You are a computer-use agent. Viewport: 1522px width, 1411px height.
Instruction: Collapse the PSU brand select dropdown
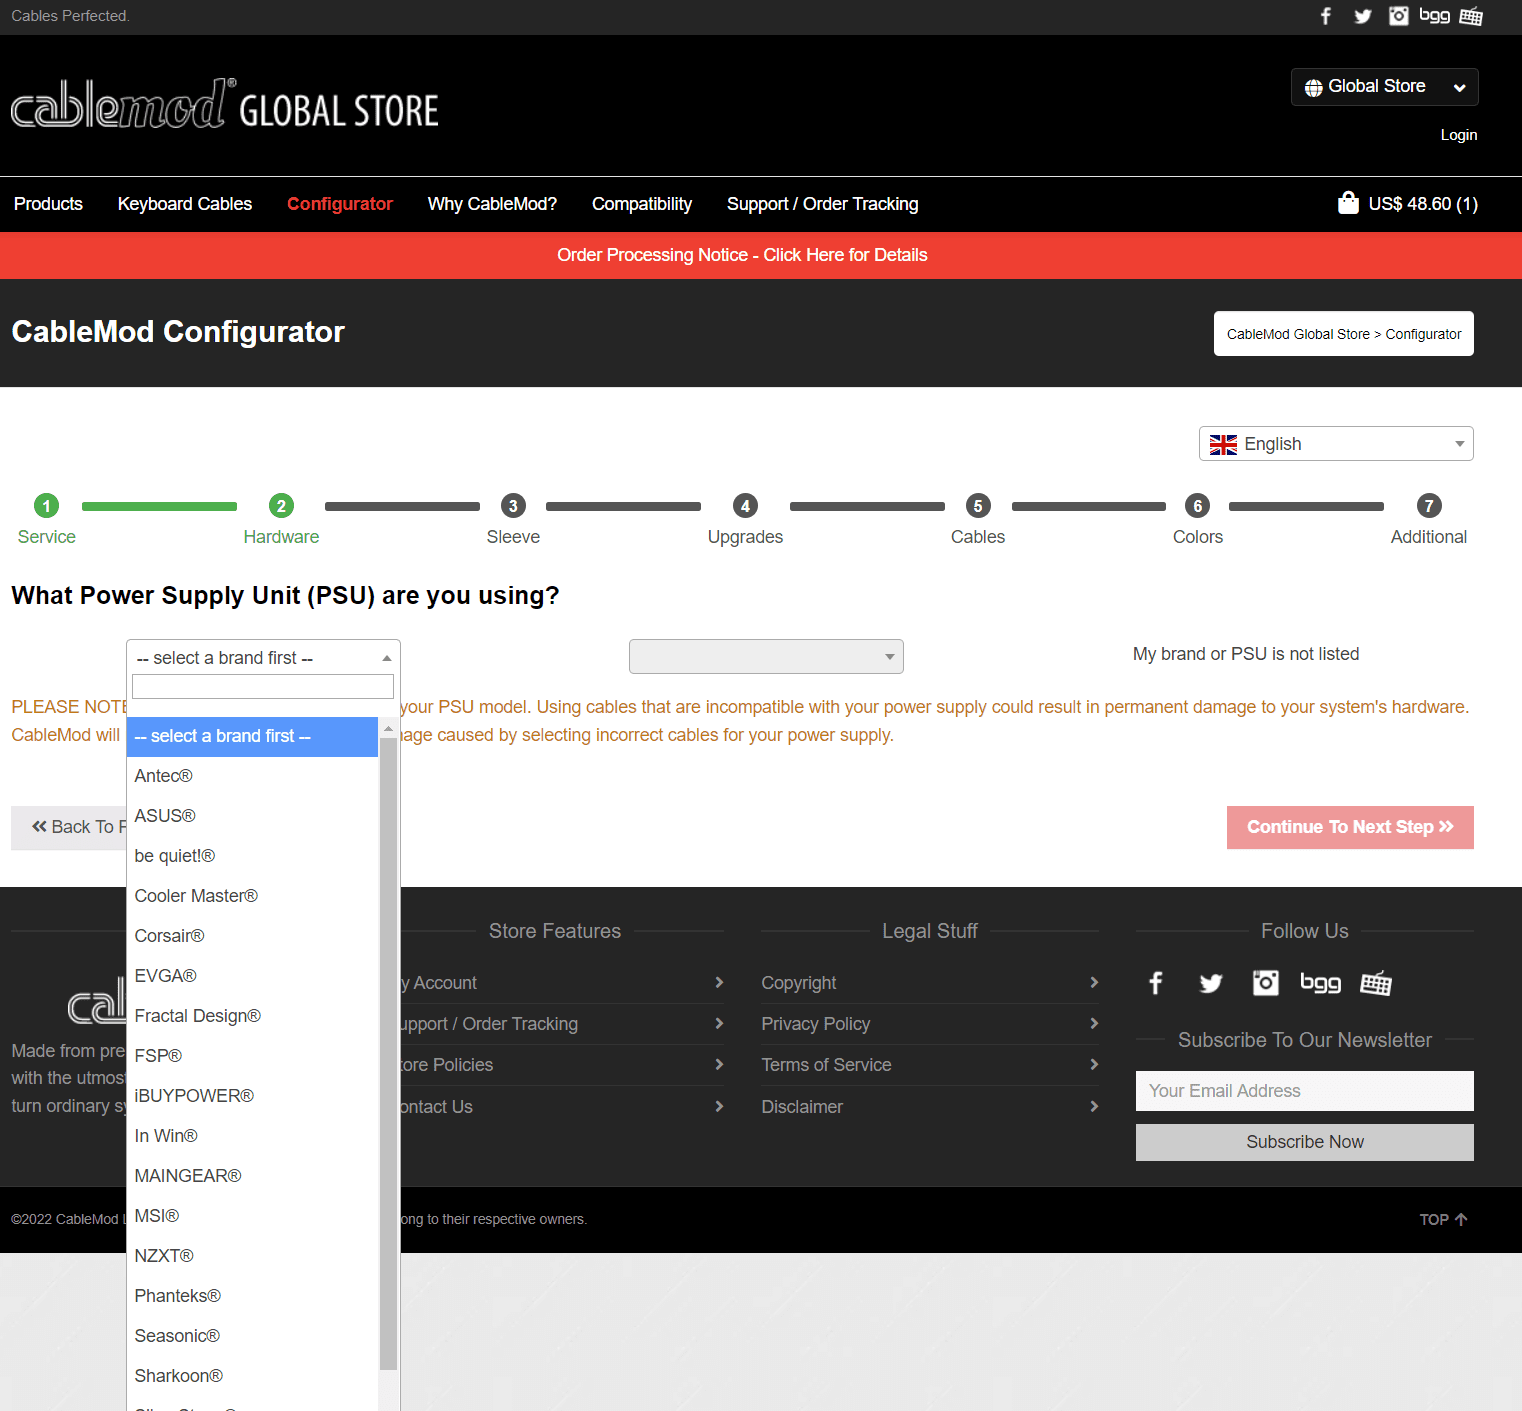click(x=263, y=657)
